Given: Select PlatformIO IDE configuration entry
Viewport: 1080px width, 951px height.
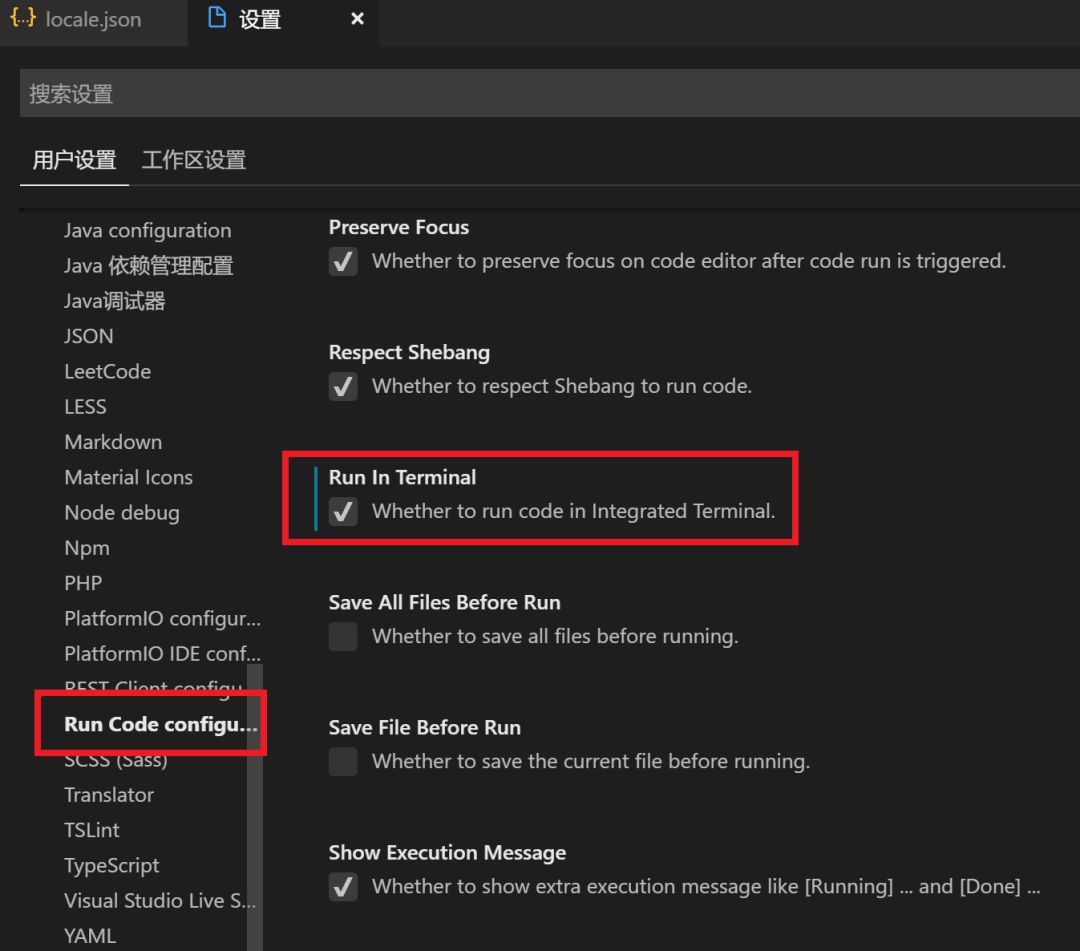Looking at the screenshot, I should pyautogui.click(x=162, y=654).
